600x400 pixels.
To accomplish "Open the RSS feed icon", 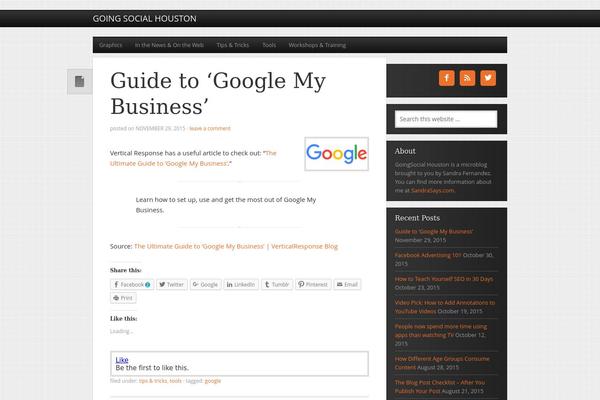I will pyautogui.click(x=467, y=78).
